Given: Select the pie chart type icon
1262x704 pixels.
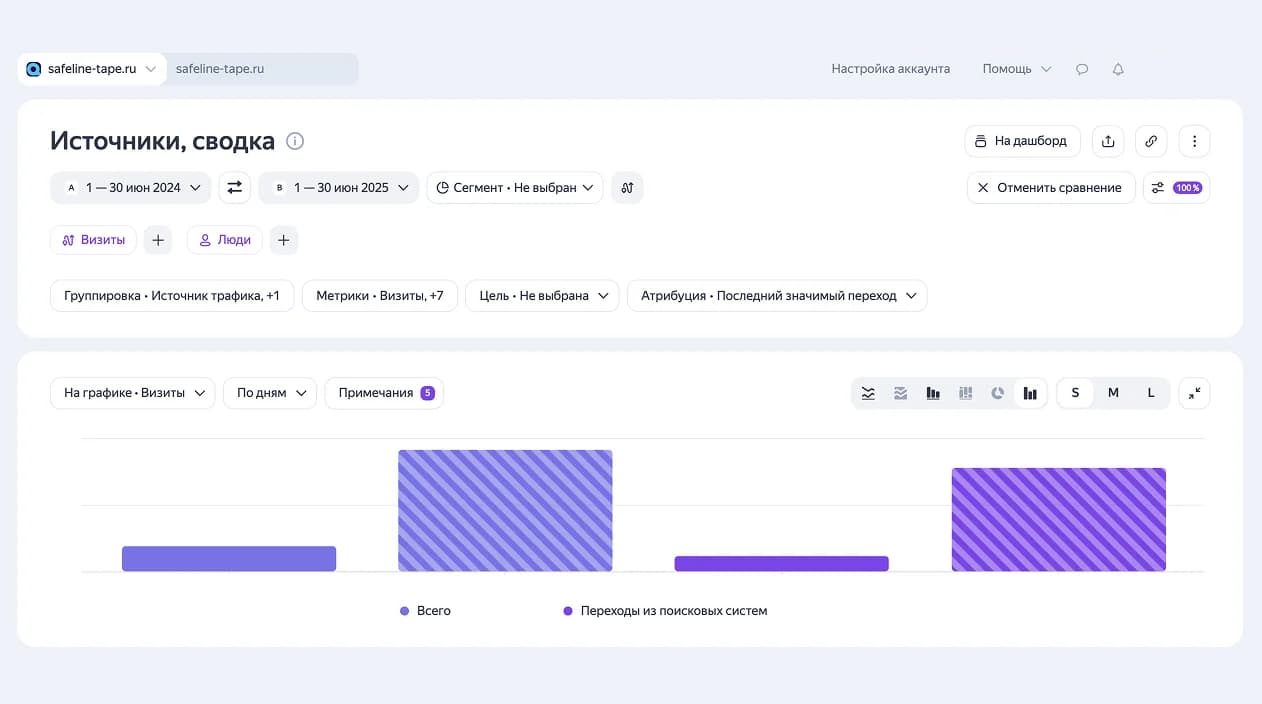Looking at the screenshot, I should pos(997,393).
